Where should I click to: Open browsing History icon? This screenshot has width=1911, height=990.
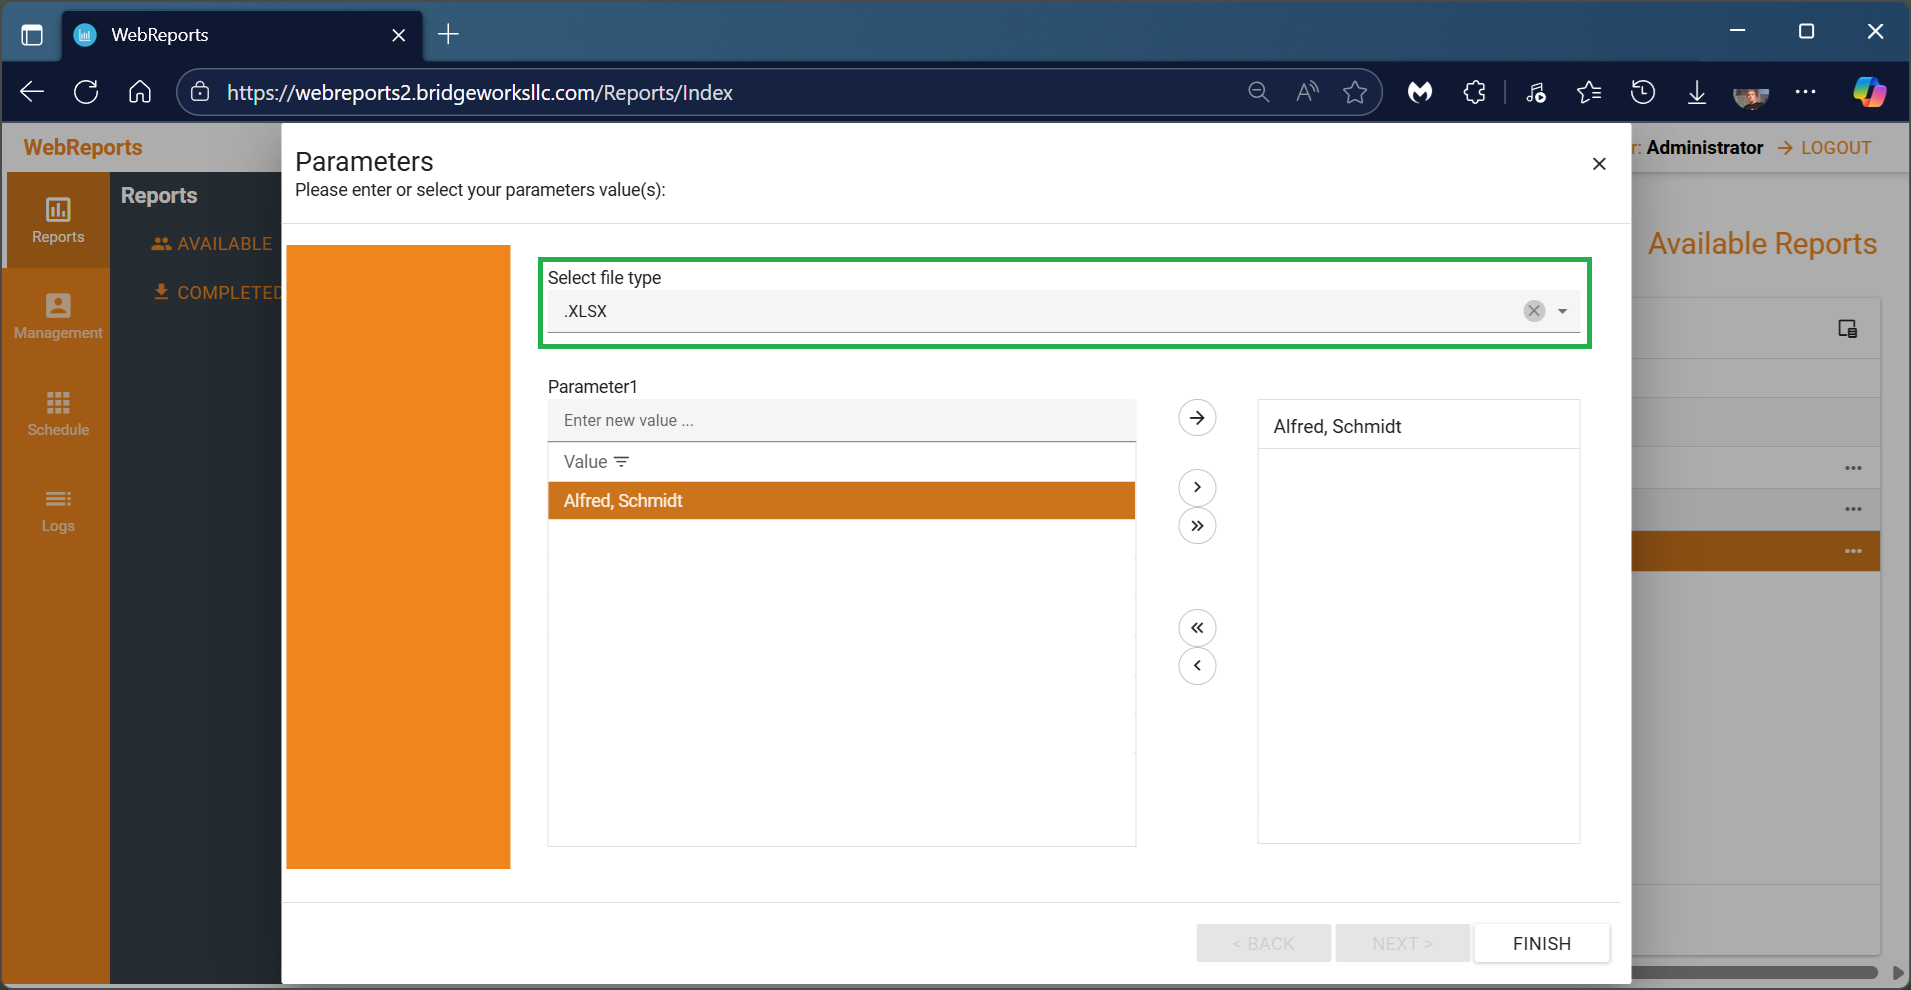[x=1643, y=92]
